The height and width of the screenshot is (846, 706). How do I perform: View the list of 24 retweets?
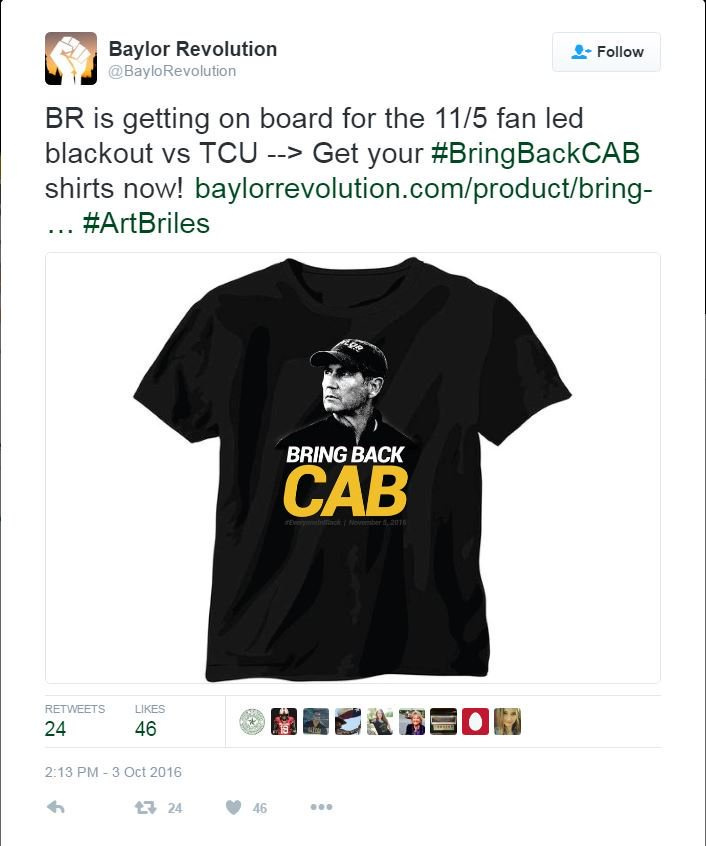click(74, 721)
